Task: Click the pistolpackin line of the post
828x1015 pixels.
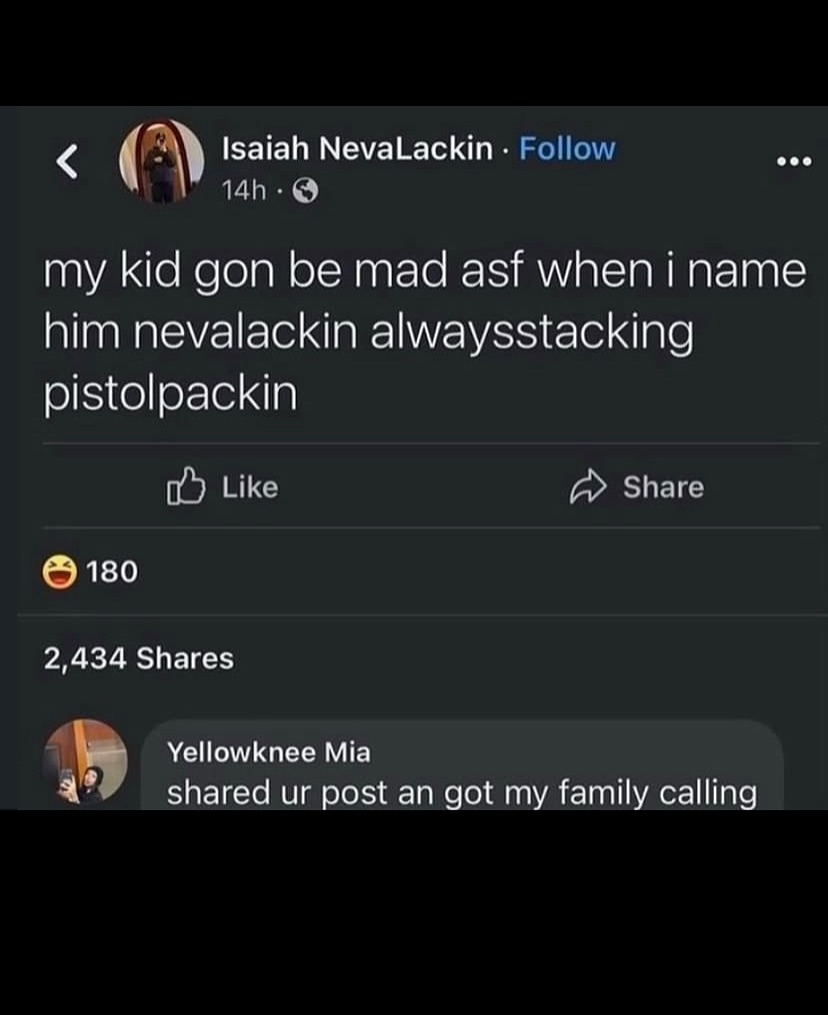Action: point(170,394)
